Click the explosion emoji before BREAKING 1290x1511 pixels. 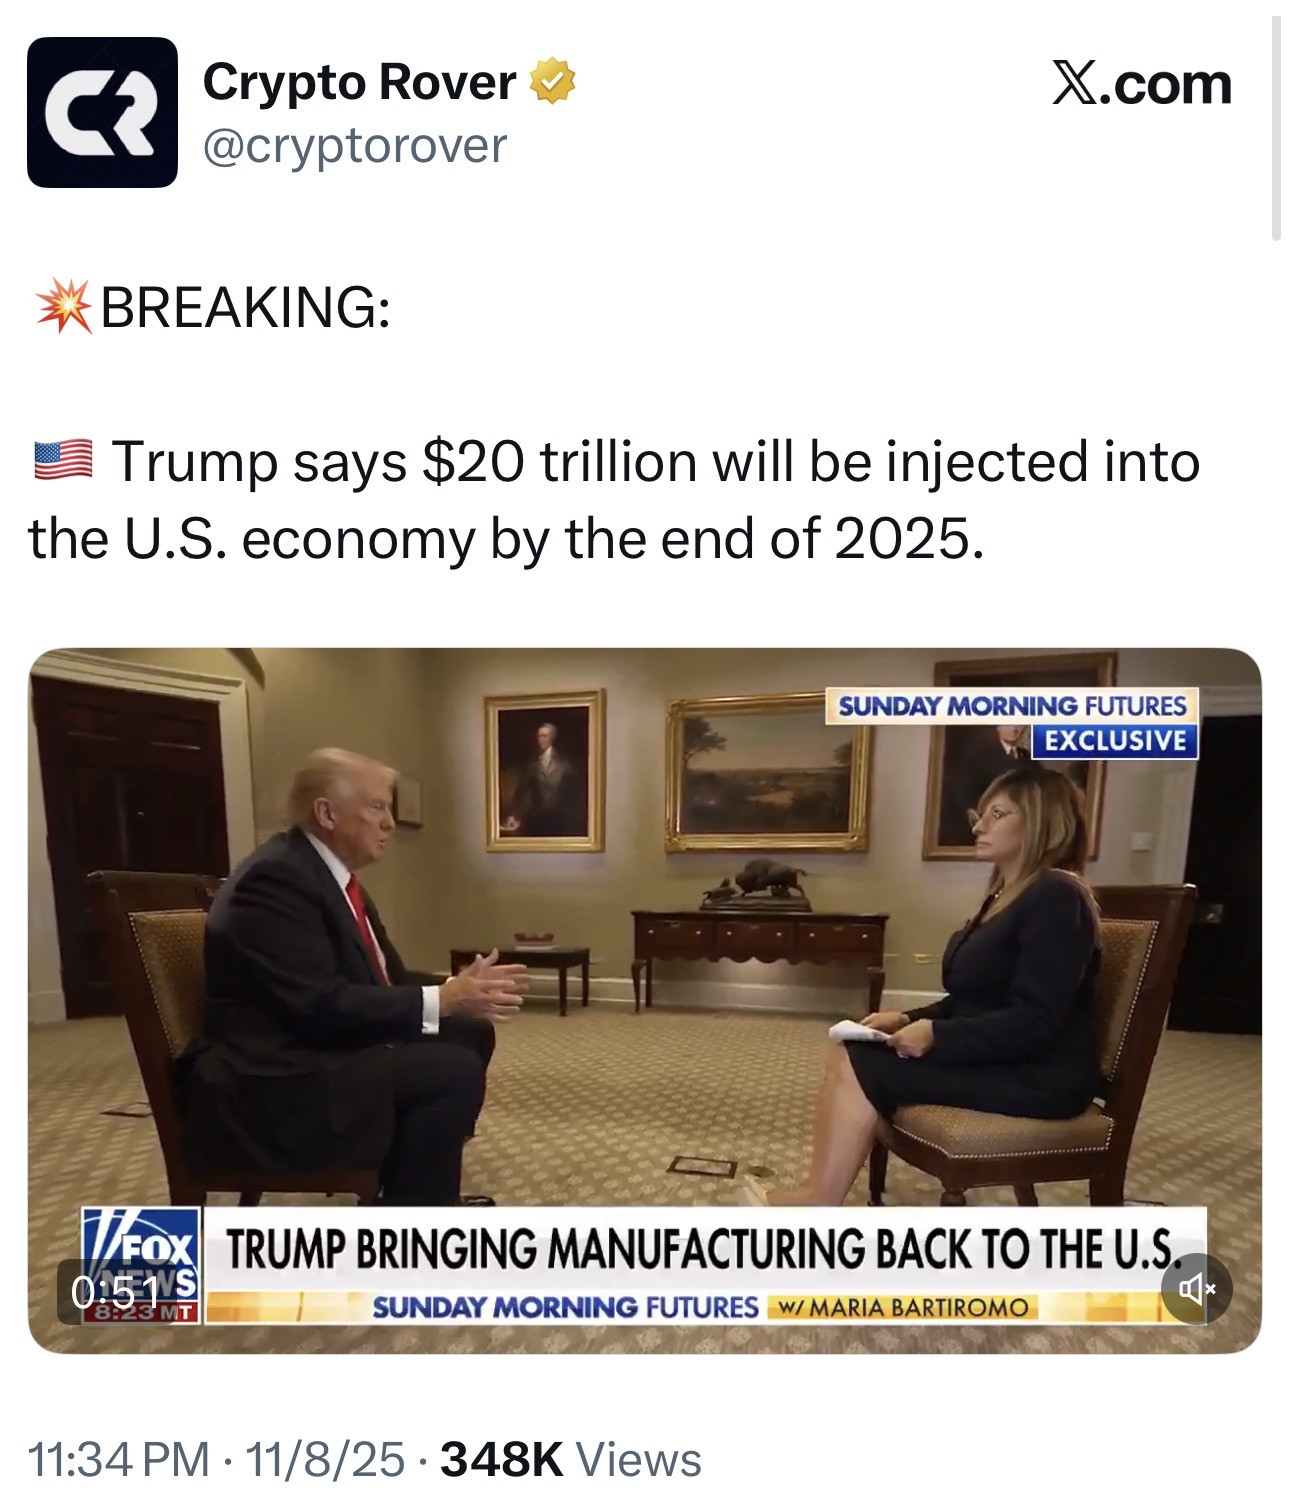point(63,307)
